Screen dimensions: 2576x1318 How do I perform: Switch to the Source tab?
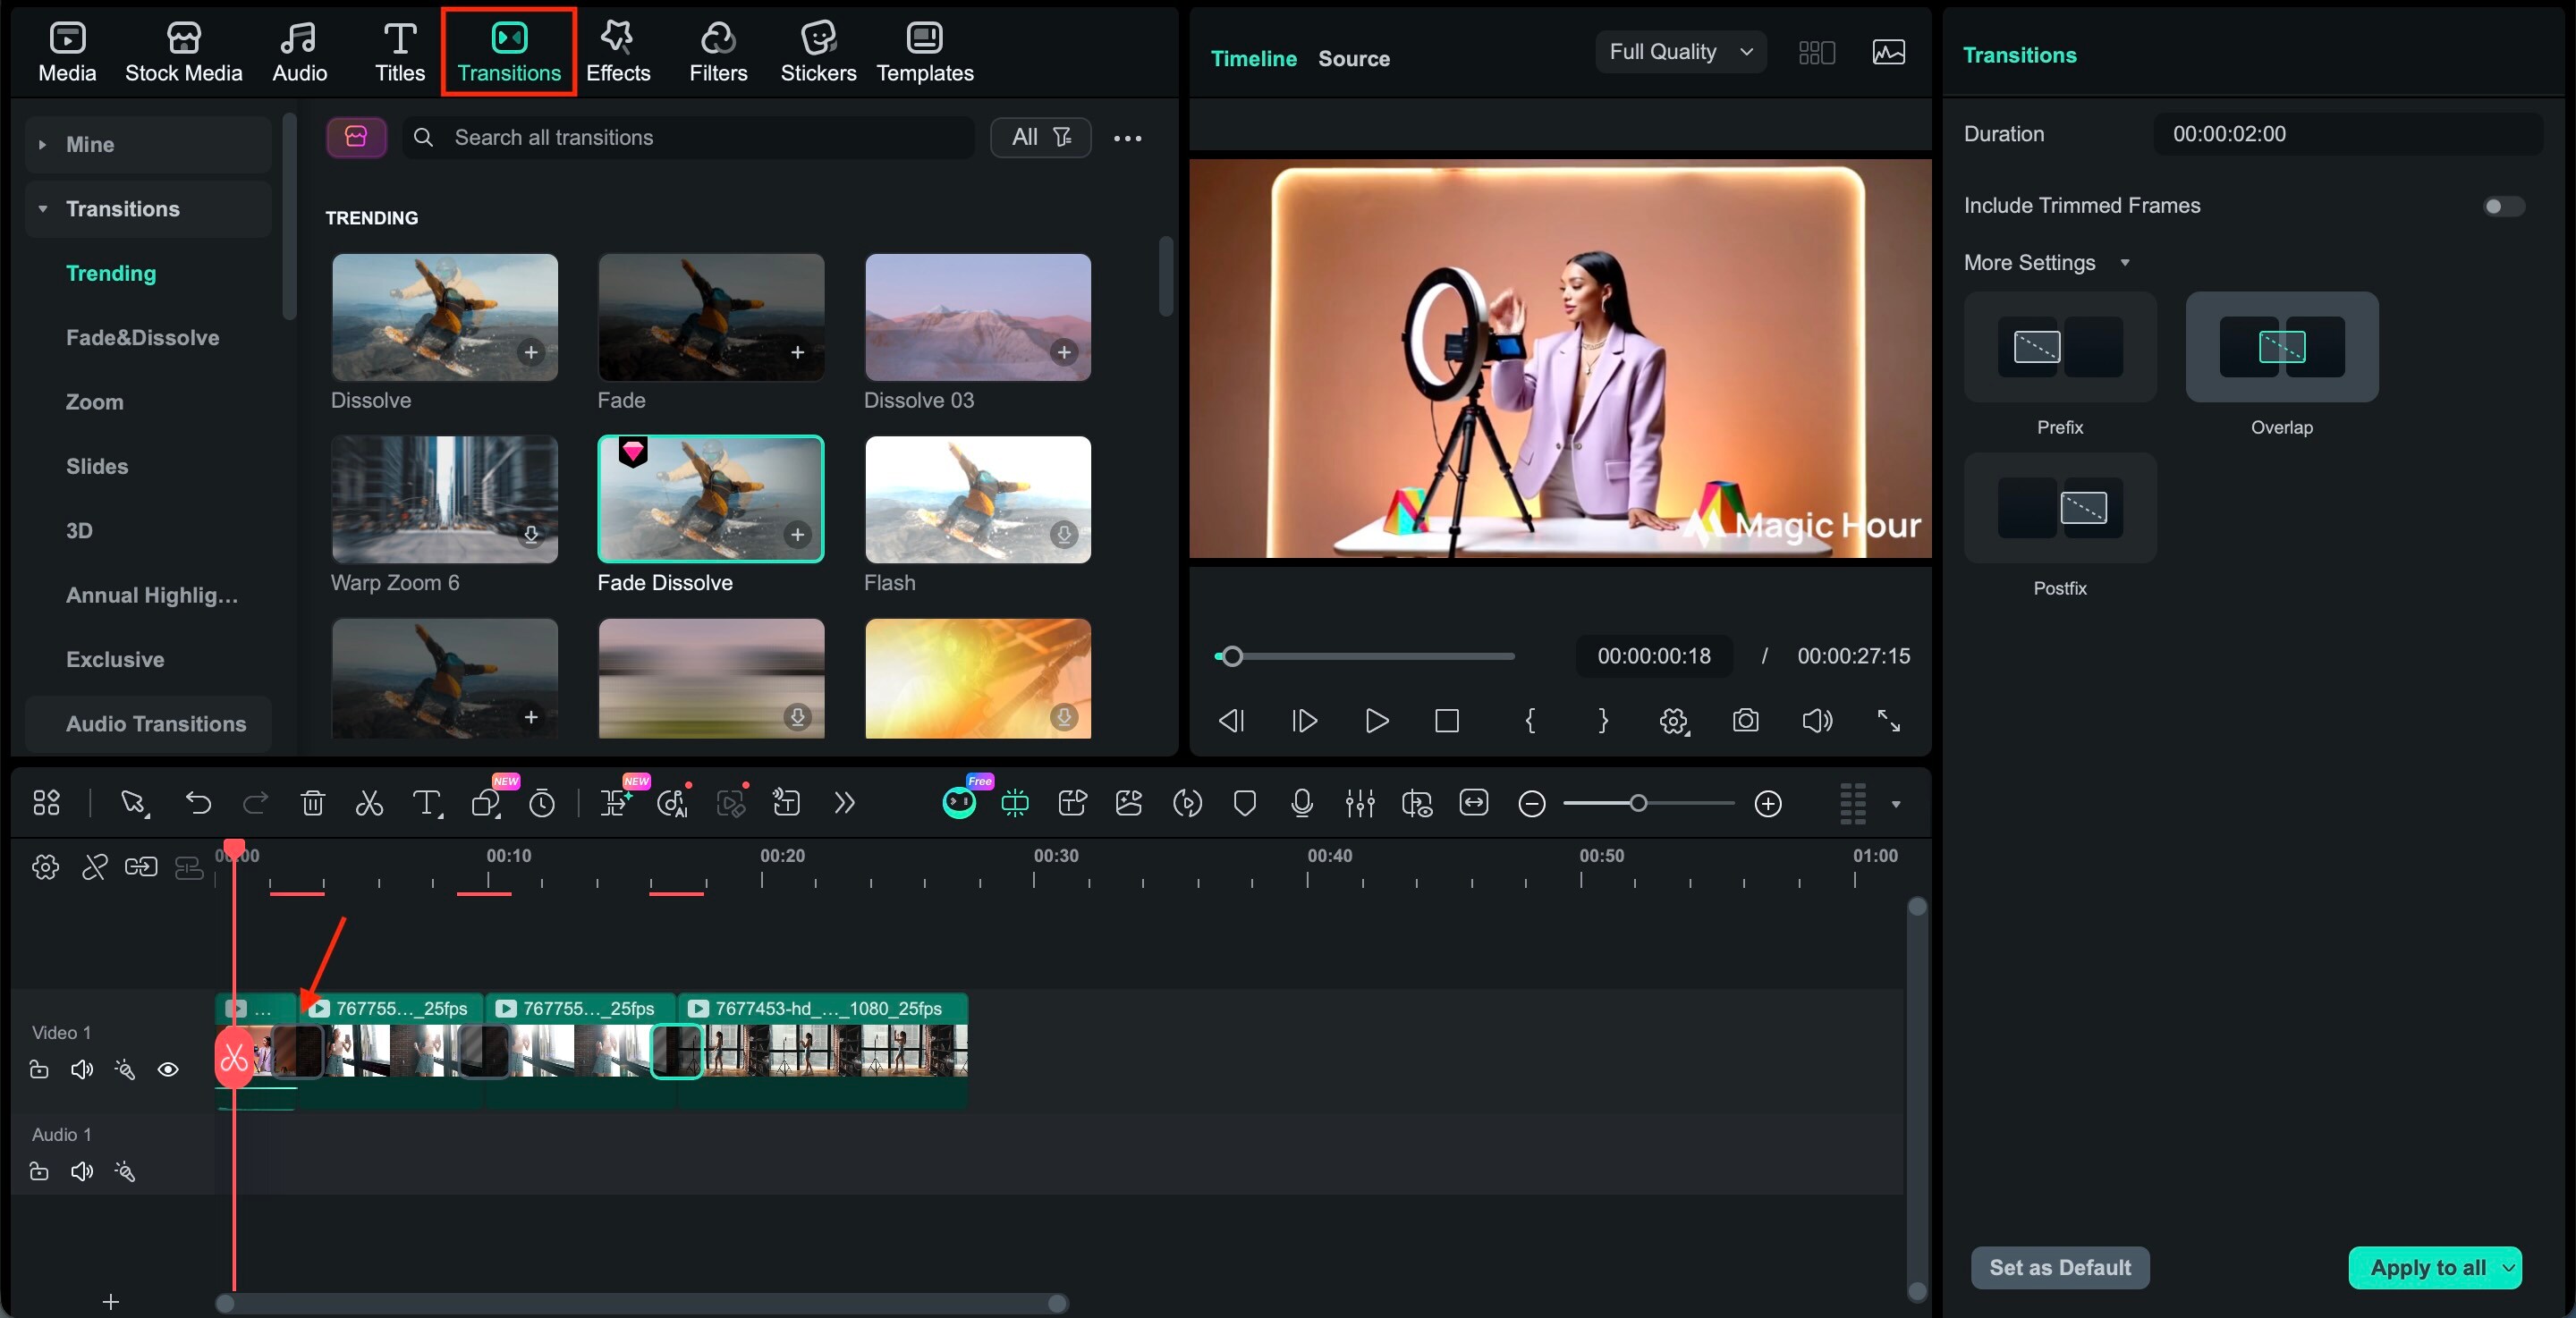pos(1353,58)
